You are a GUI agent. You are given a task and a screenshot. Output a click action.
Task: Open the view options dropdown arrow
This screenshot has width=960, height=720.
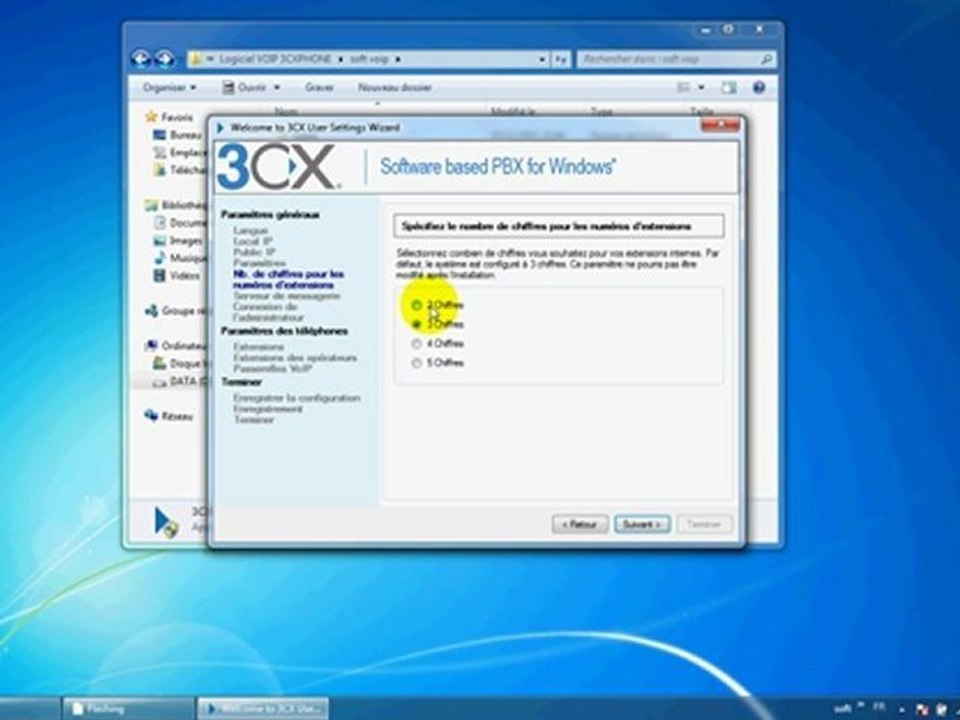pyautogui.click(x=701, y=88)
